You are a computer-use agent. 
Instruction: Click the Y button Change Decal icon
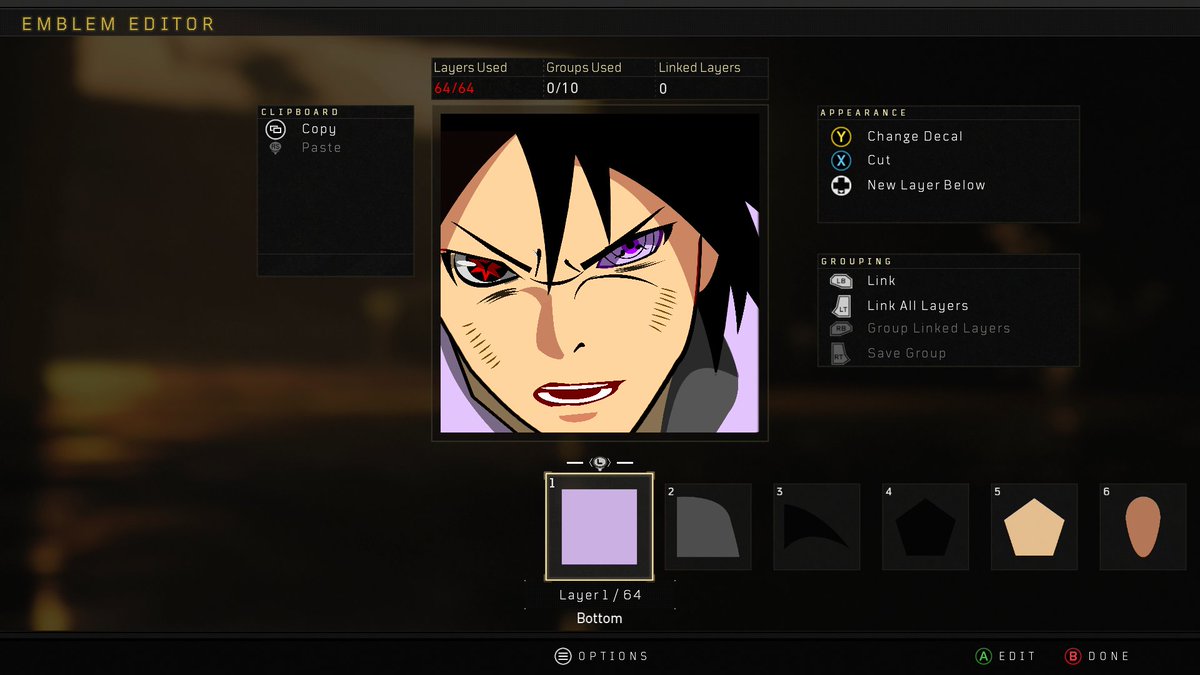[x=841, y=136]
